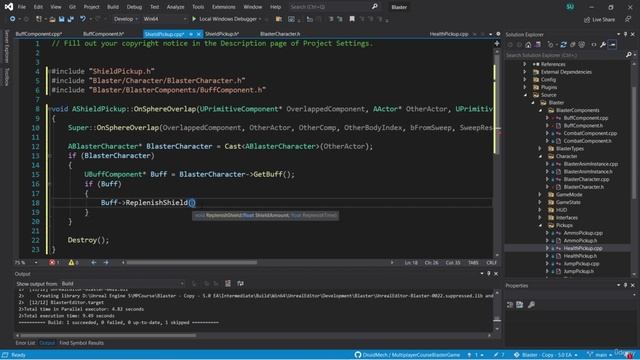Expand the External Dependencies node
This screenshot has width=640, height=360.
click(x=525, y=72)
